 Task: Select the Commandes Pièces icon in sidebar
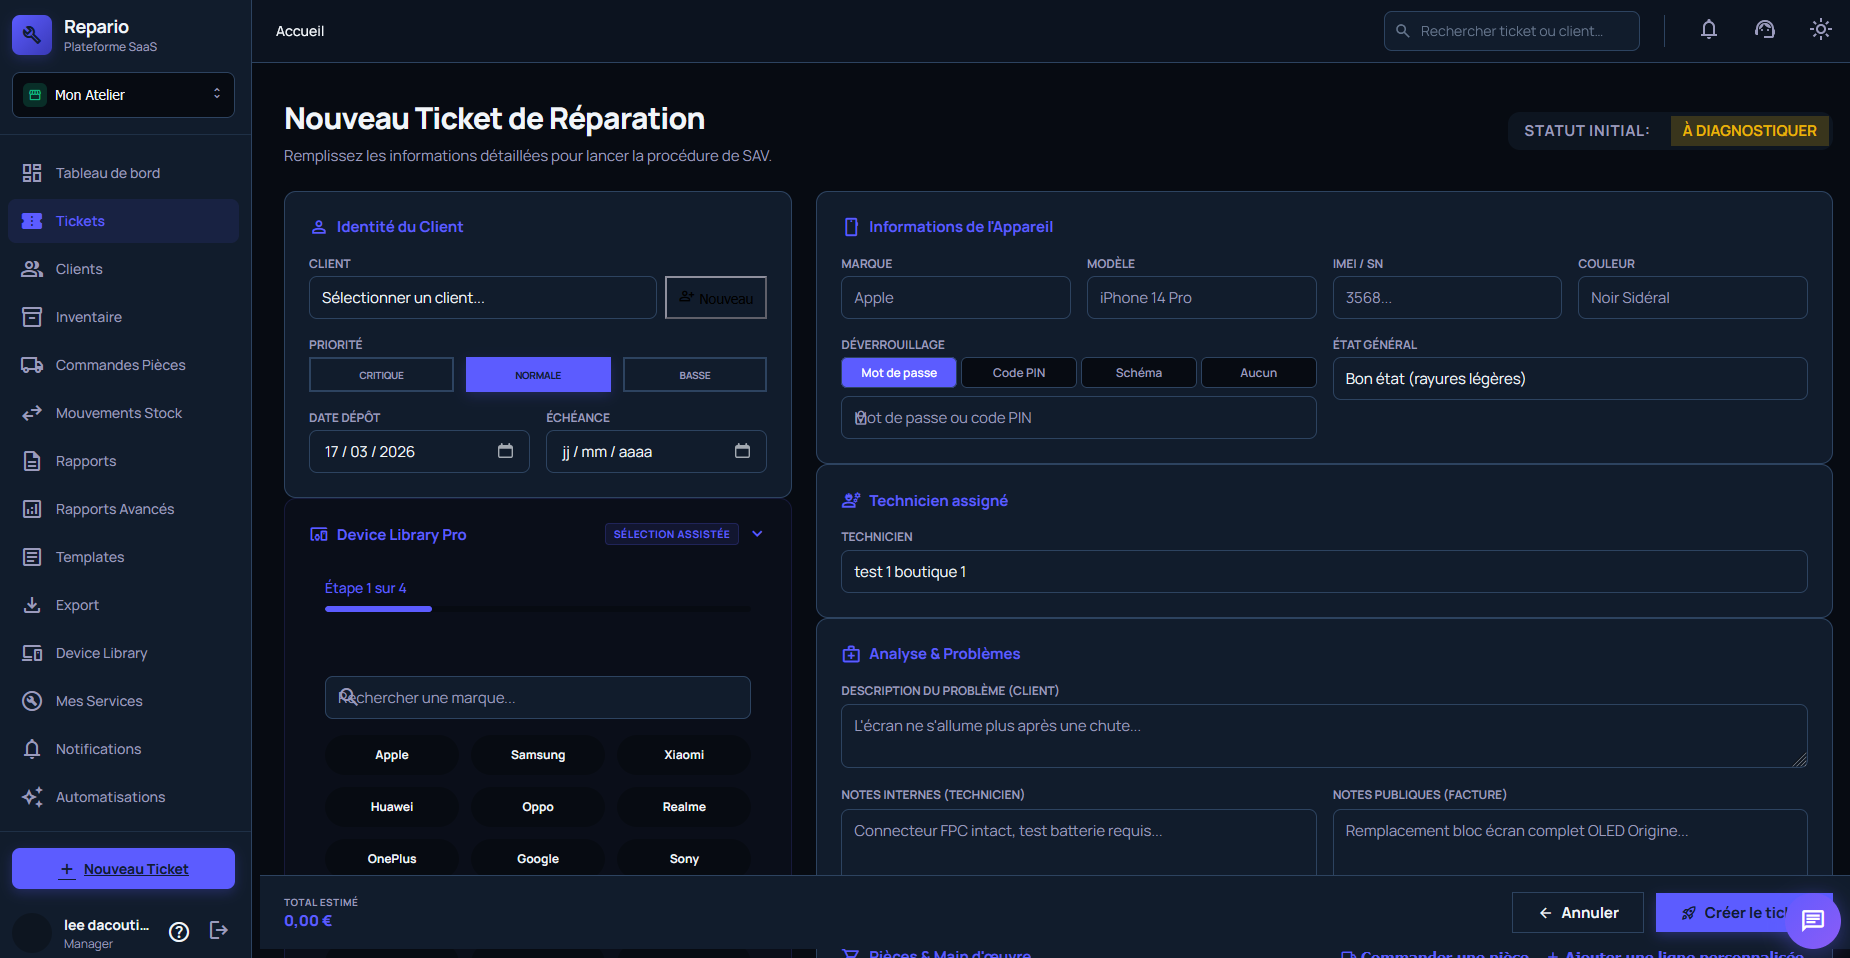[x=31, y=364]
